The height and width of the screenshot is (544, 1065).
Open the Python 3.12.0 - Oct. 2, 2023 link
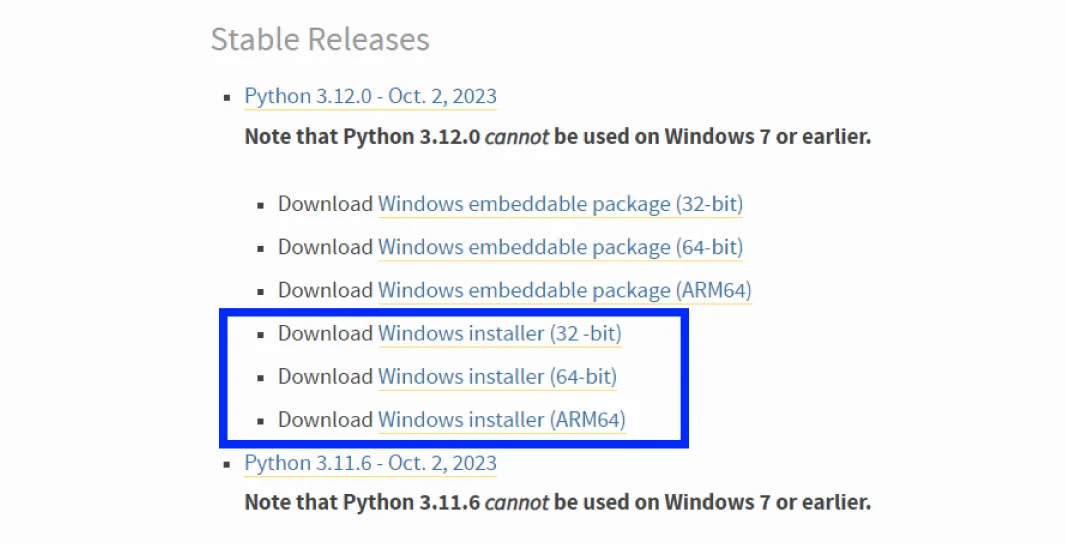pyautogui.click(x=370, y=97)
